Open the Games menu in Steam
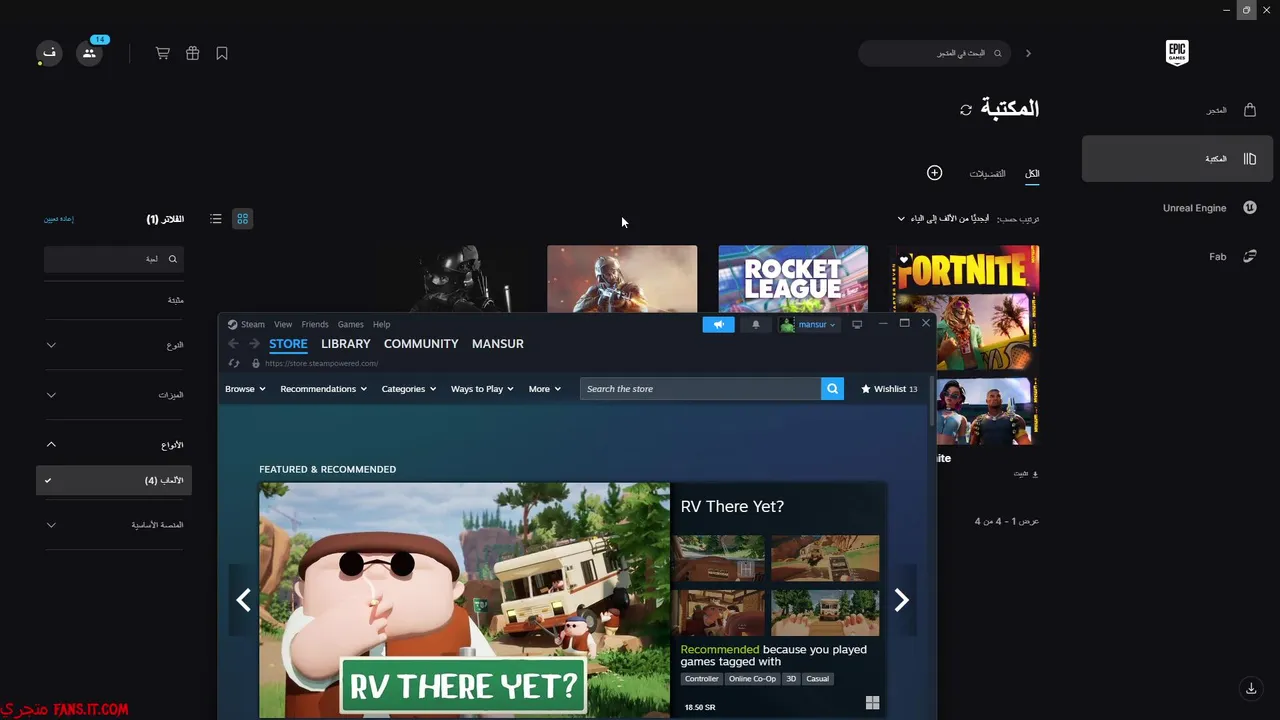Image resolution: width=1280 pixels, height=720 pixels. point(351,324)
